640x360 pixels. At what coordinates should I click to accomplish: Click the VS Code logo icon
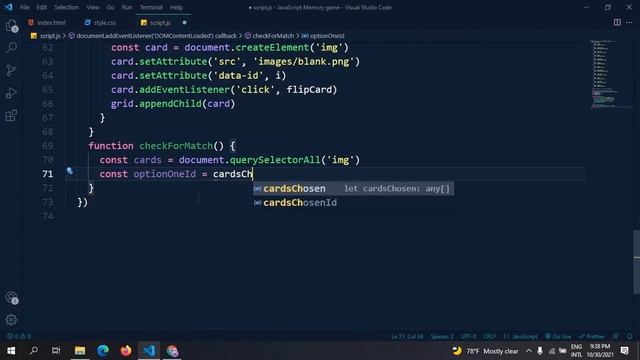[x=9, y=7]
